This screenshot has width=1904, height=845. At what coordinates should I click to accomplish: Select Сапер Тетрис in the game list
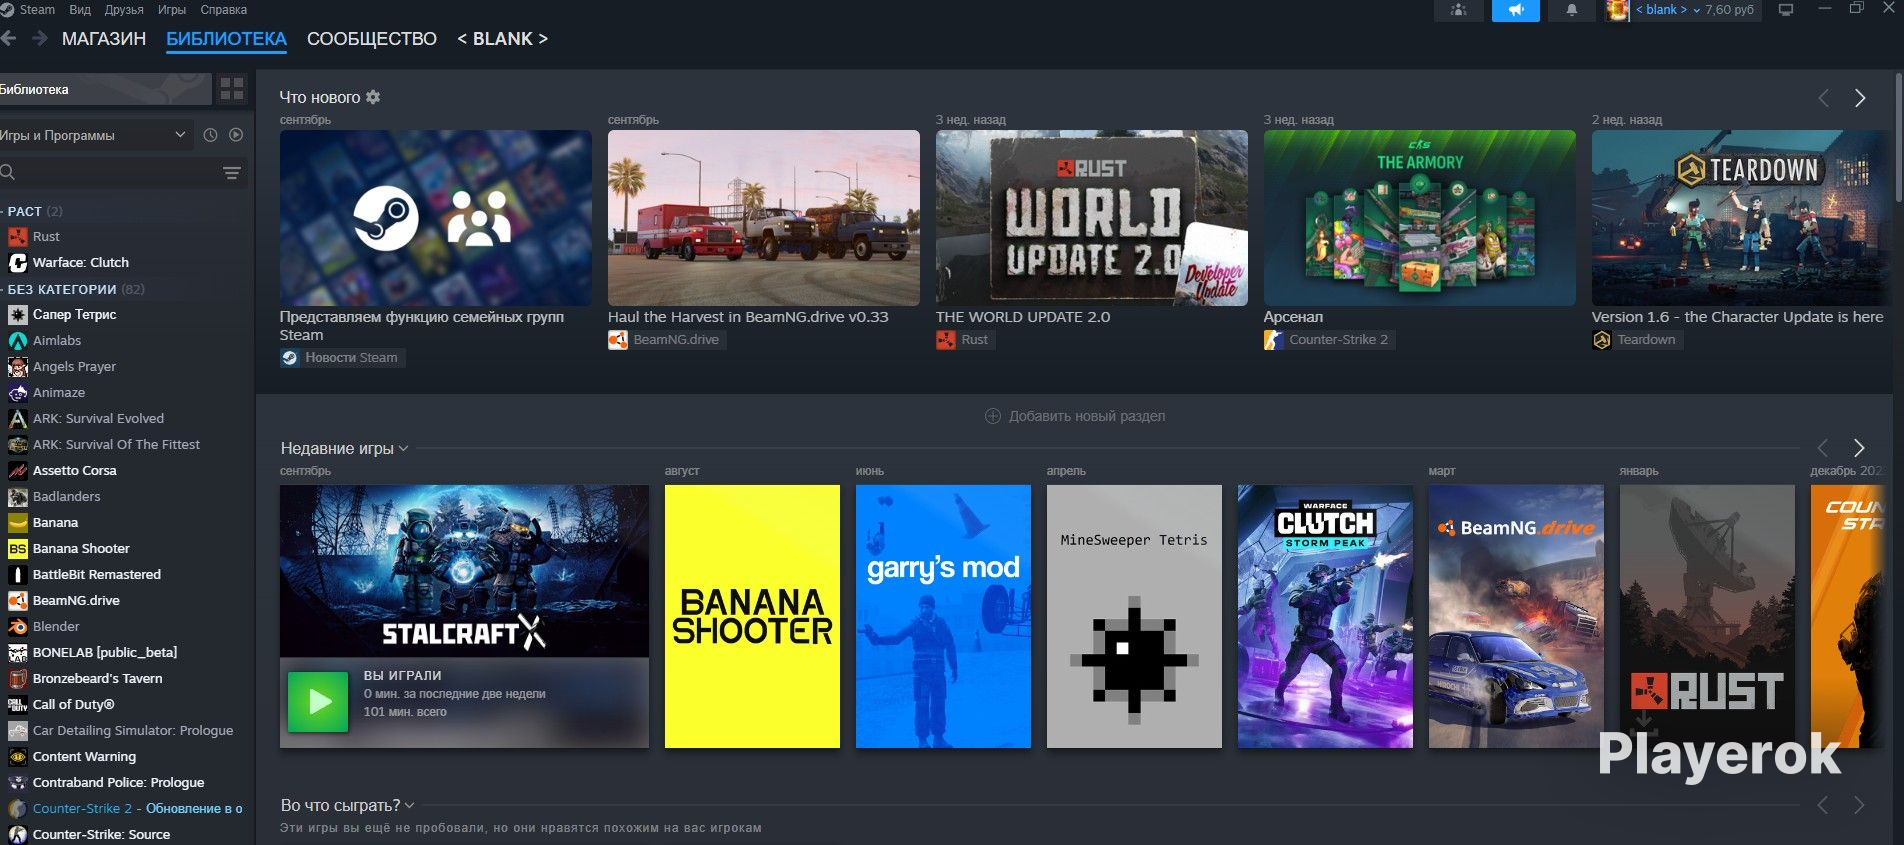[75, 315]
